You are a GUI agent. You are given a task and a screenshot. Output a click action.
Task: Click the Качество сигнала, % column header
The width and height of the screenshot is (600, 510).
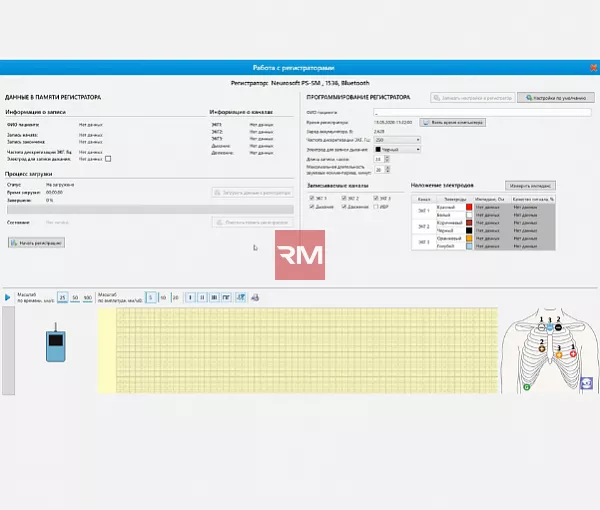click(533, 199)
